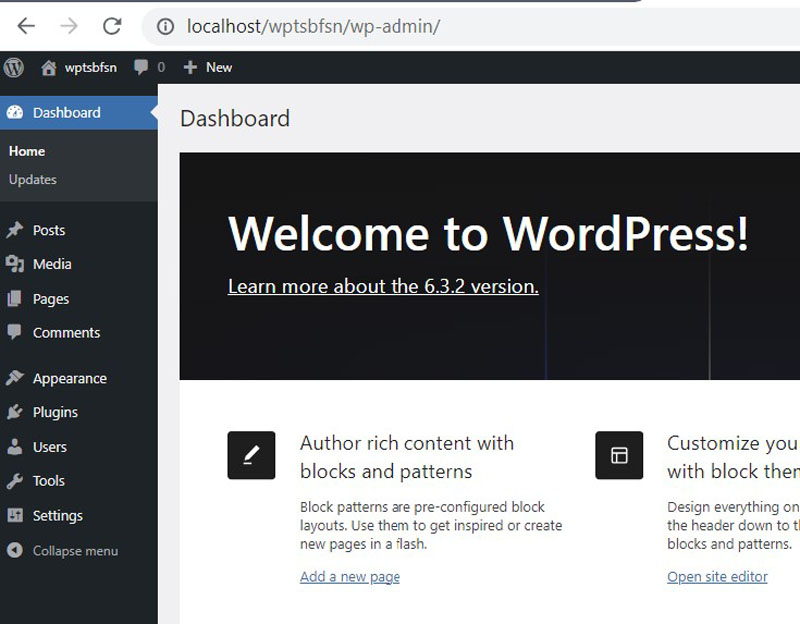
Task: Visit the wptsbfsn site name link
Action: tap(90, 67)
